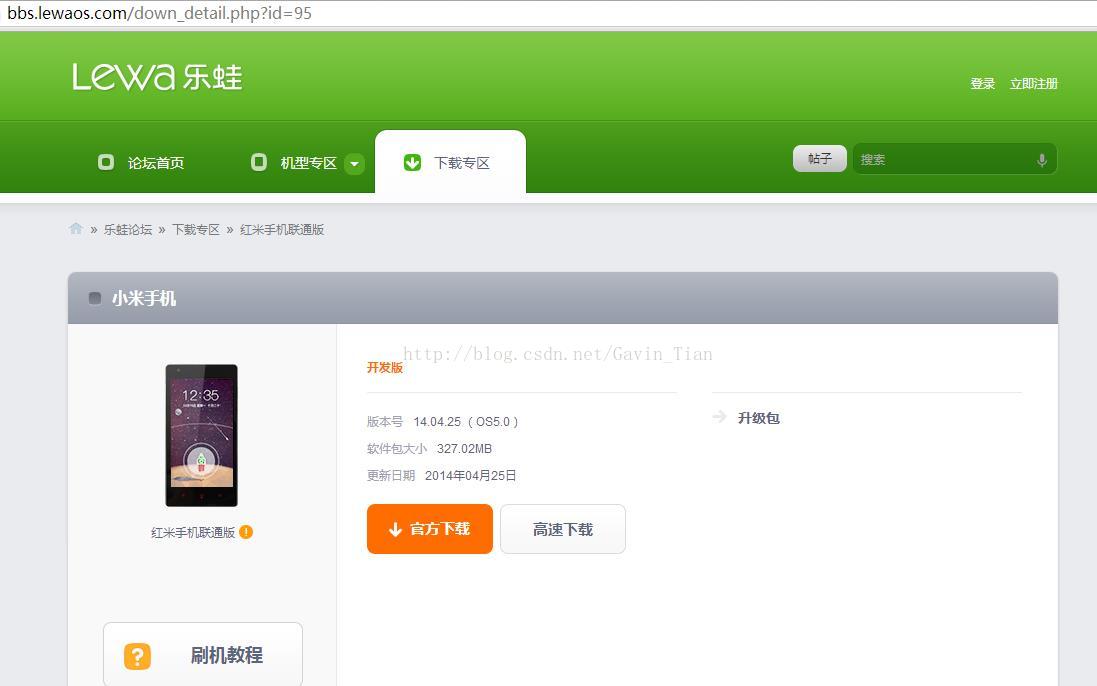Image resolution: width=1097 pixels, height=686 pixels.
Task: Open the 登录 login link
Action: [x=982, y=84]
